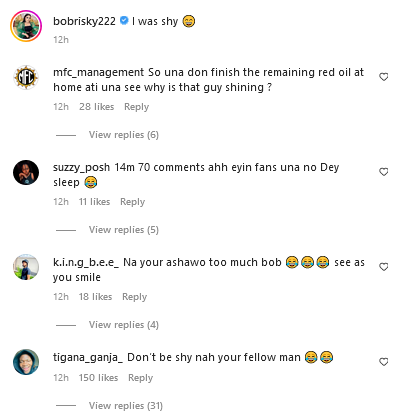This screenshot has height=420, width=399.
Task: Like k.i.n.g_b.e.e_'s comment via its heart icon
Action: [384, 267]
